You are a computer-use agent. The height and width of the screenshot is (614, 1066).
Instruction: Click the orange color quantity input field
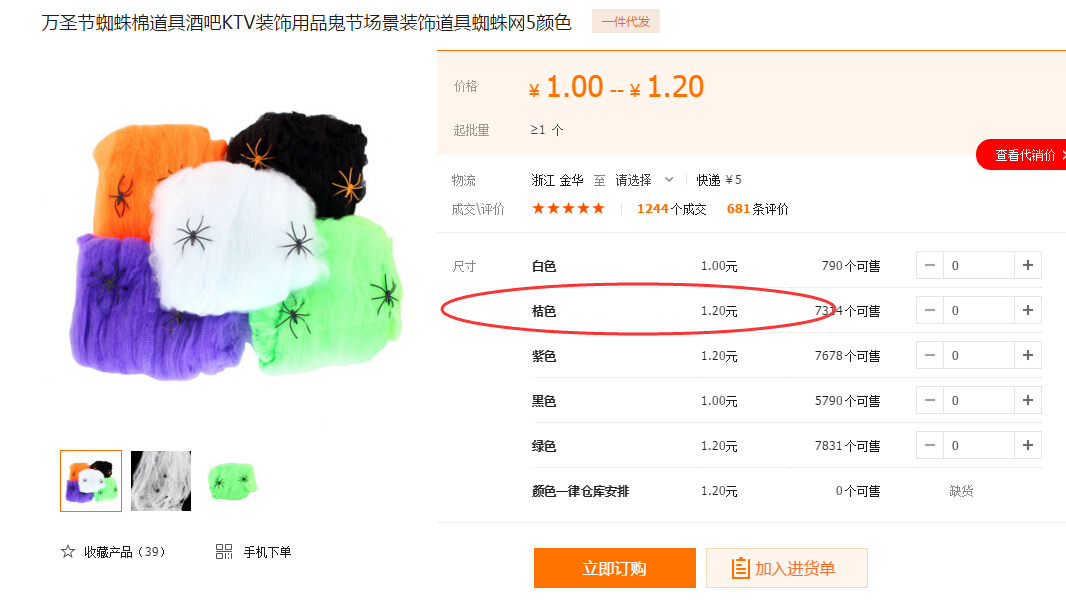point(978,311)
